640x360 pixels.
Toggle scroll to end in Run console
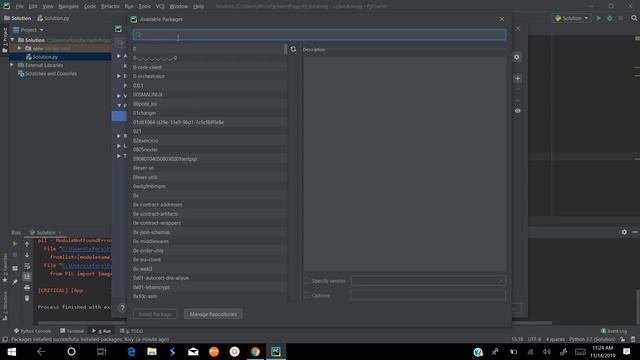tap(27, 277)
